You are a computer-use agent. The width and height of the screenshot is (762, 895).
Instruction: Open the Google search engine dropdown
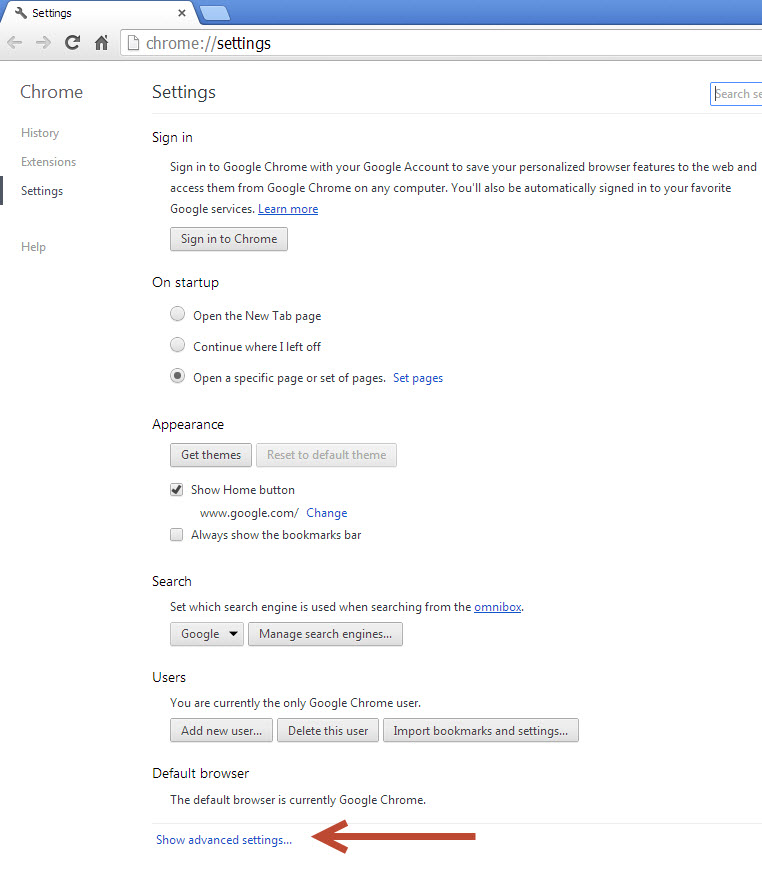click(x=207, y=634)
